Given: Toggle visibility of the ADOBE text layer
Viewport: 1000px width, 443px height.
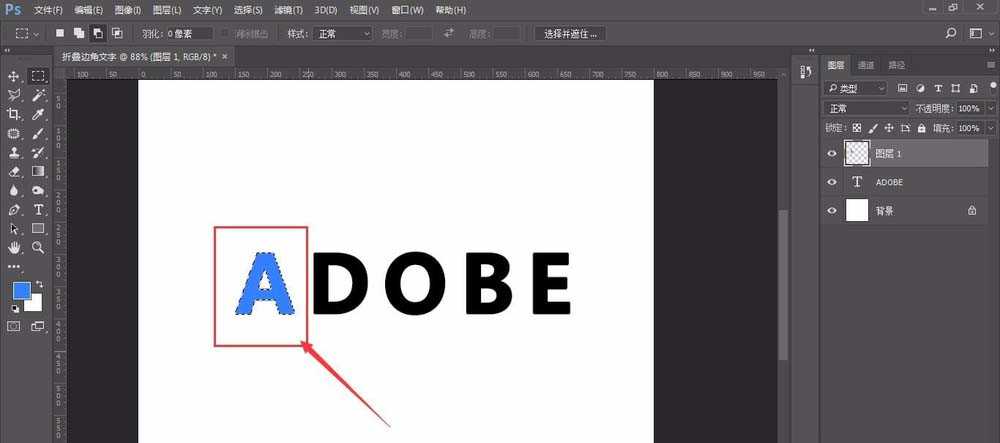Looking at the screenshot, I should click(832, 182).
